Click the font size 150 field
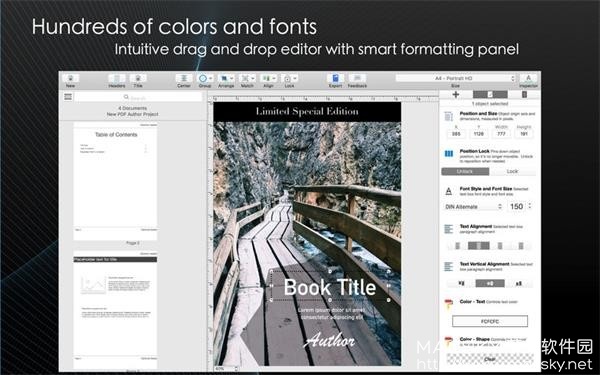 click(517, 207)
